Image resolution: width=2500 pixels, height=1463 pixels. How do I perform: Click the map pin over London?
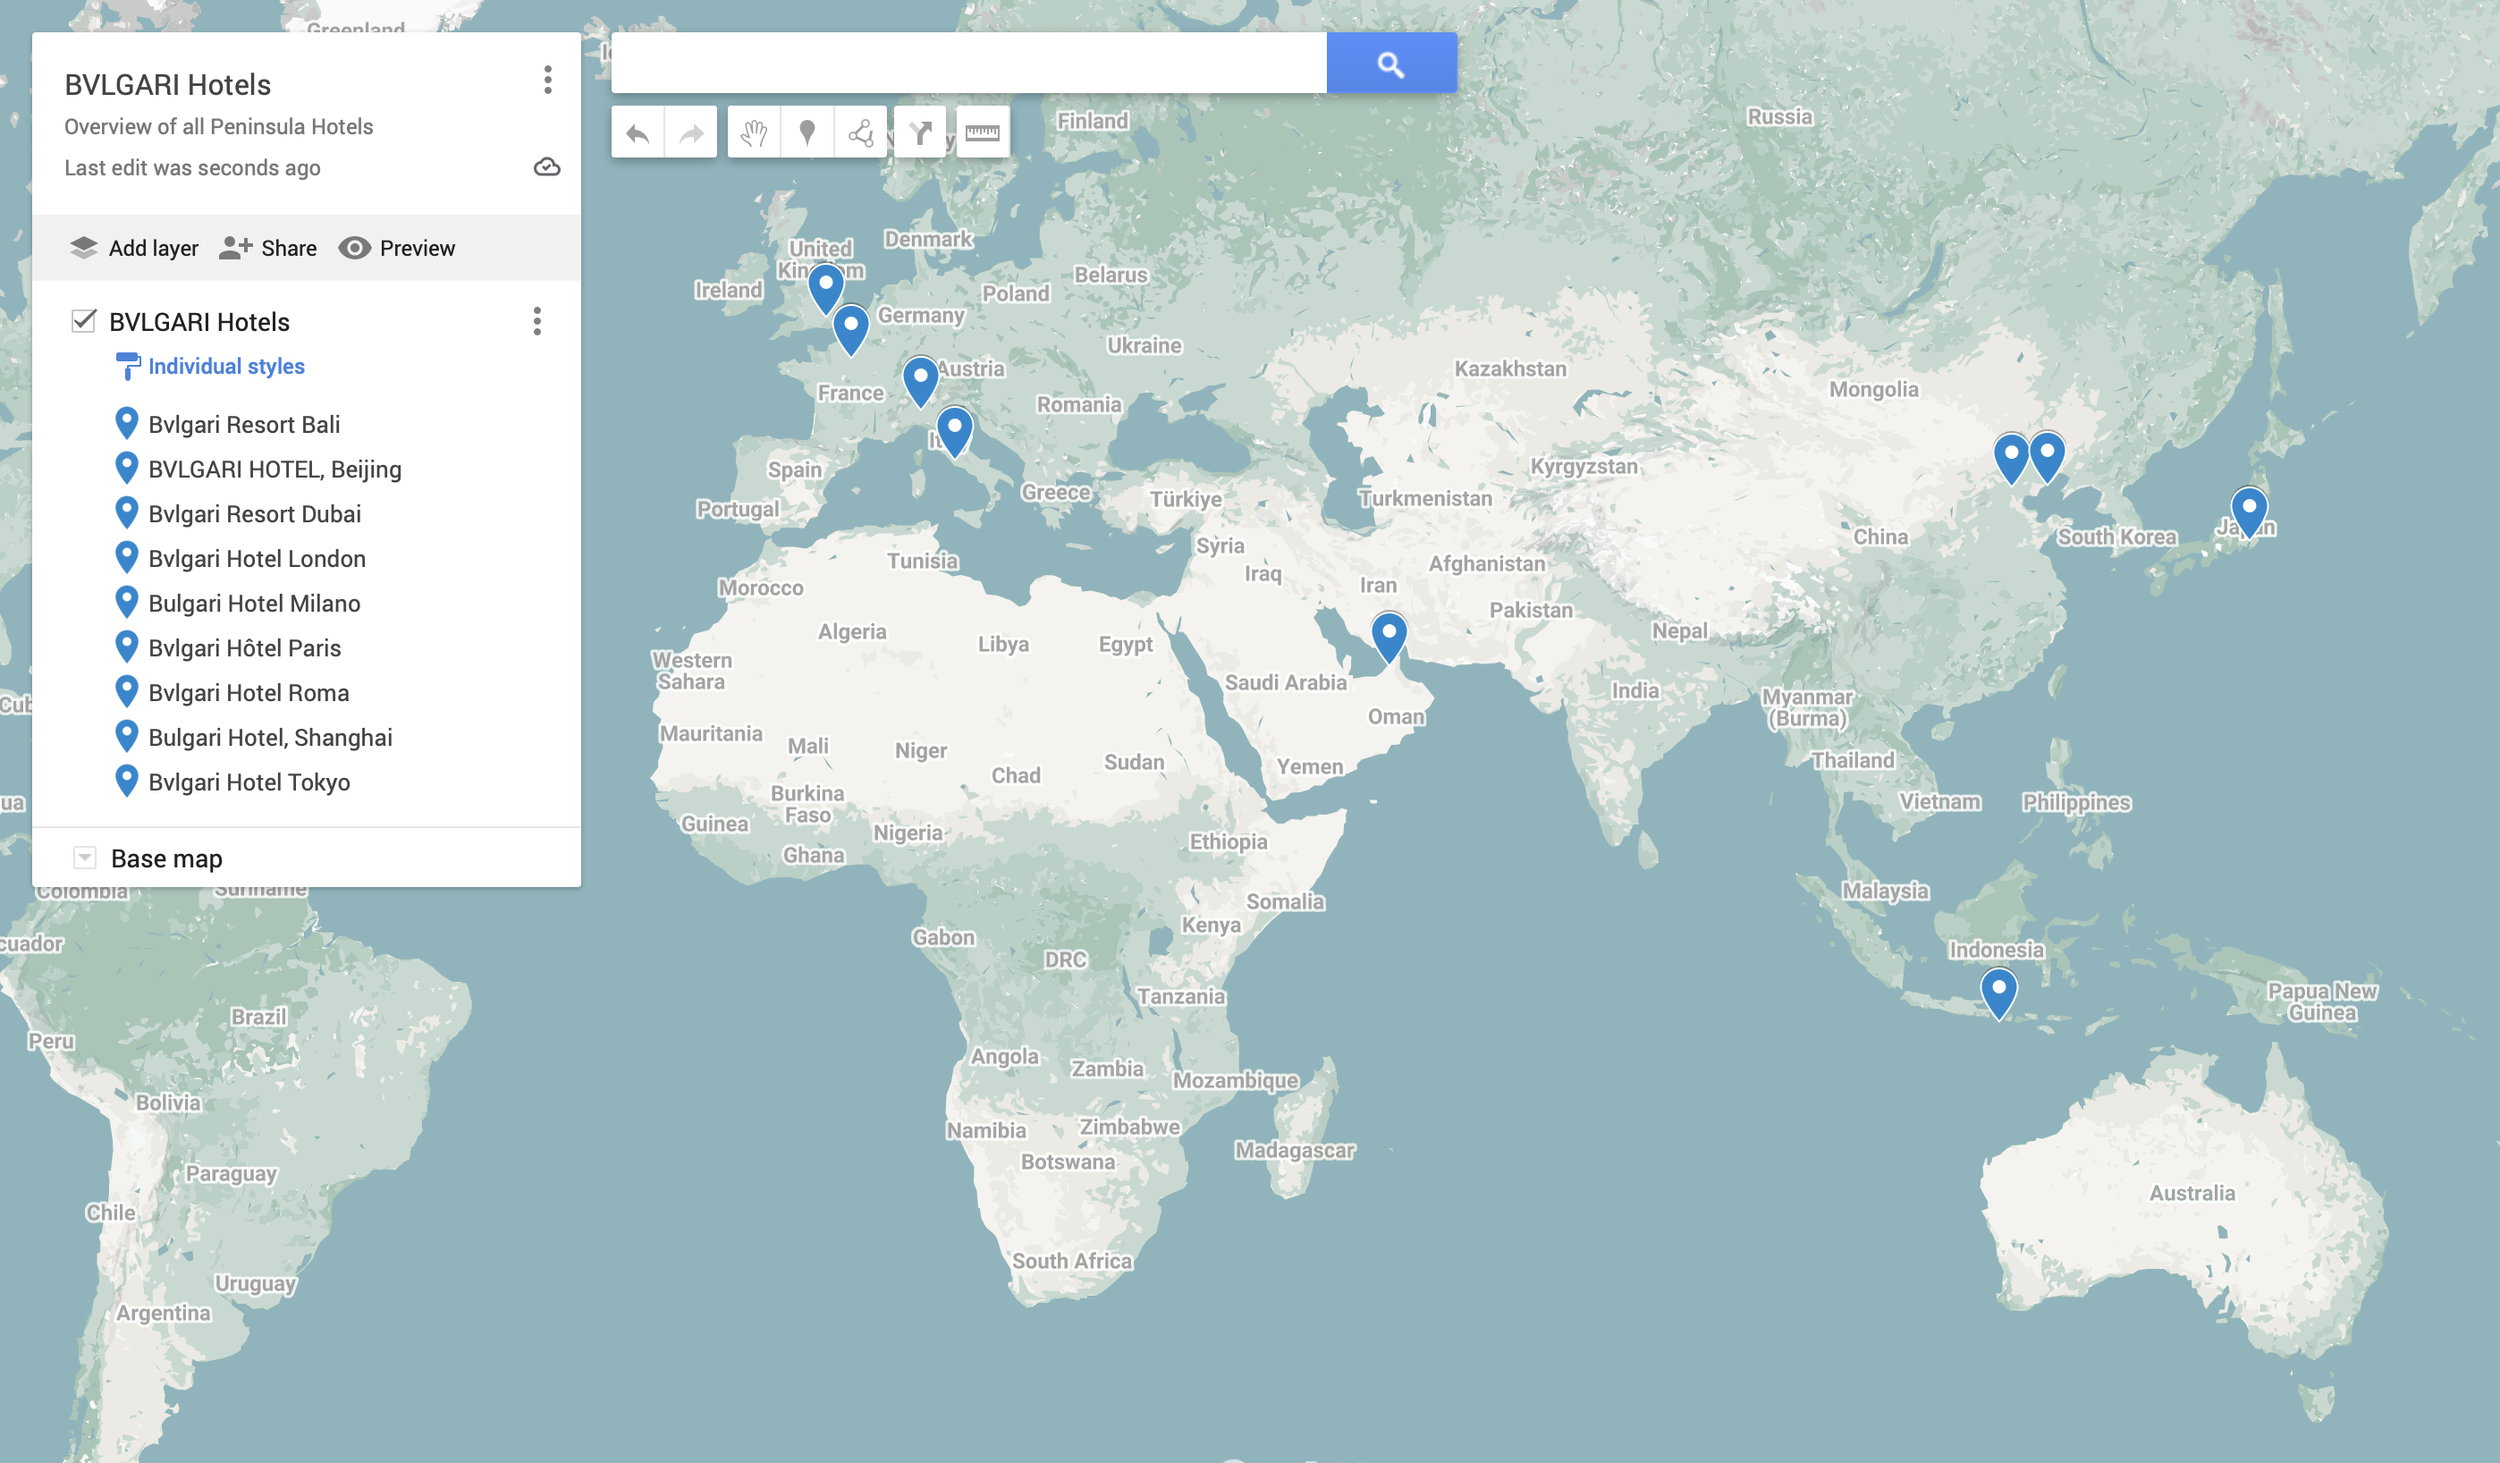(x=826, y=289)
